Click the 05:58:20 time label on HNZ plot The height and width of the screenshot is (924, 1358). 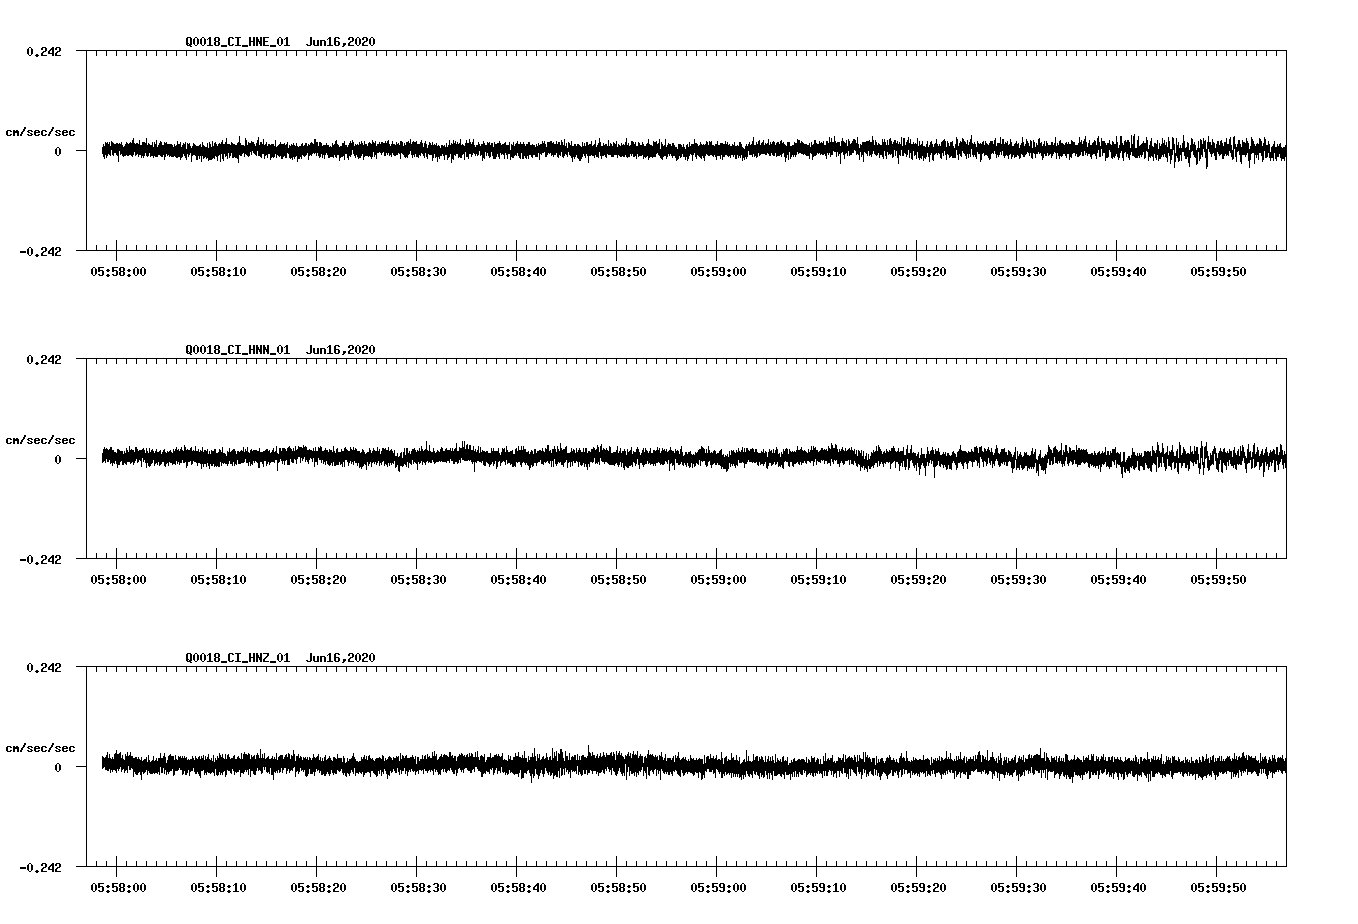coord(318,888)
